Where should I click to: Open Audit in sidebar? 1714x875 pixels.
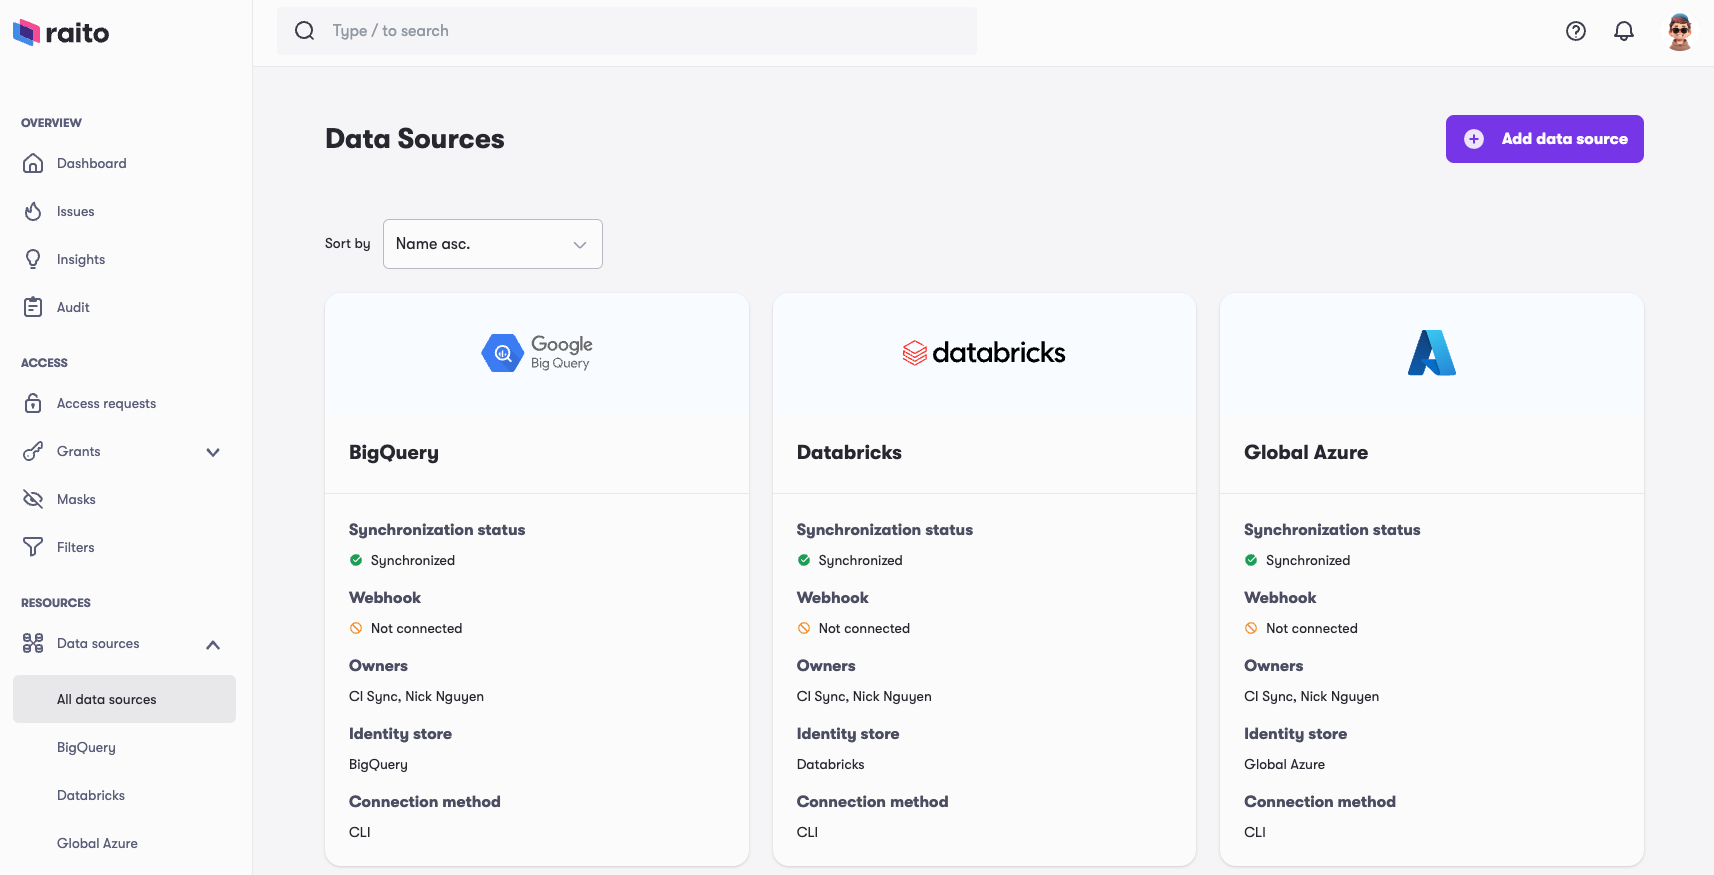(x=73, y=307)
